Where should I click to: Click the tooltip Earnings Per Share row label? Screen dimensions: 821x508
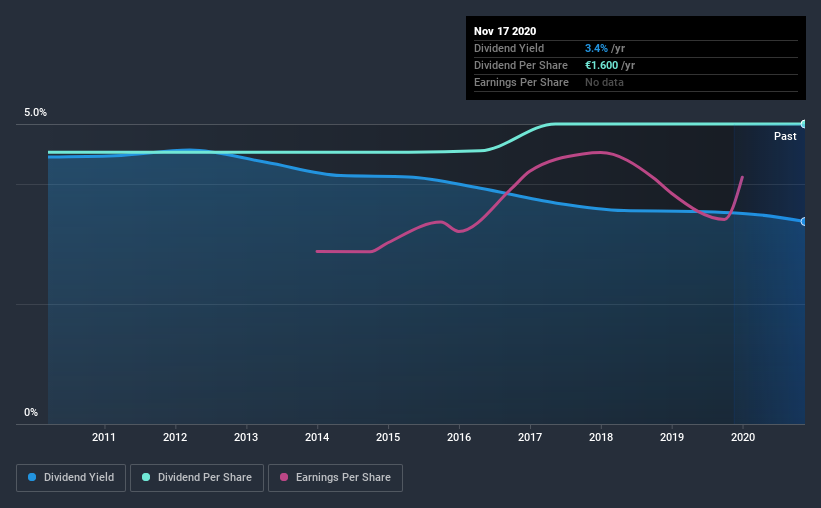point(521,82)
